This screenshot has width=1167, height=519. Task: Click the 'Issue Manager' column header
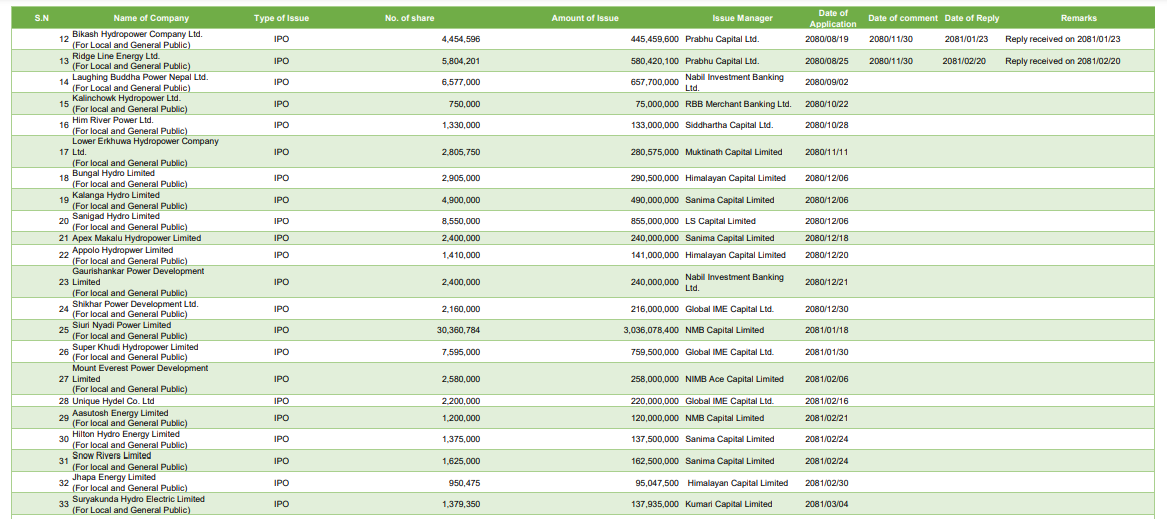(x=742, y=18)
